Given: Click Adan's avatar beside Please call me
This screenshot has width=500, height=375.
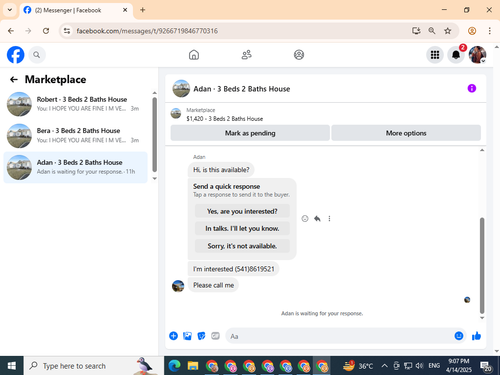Looking at the screenshot, I should tap(178, 286).
